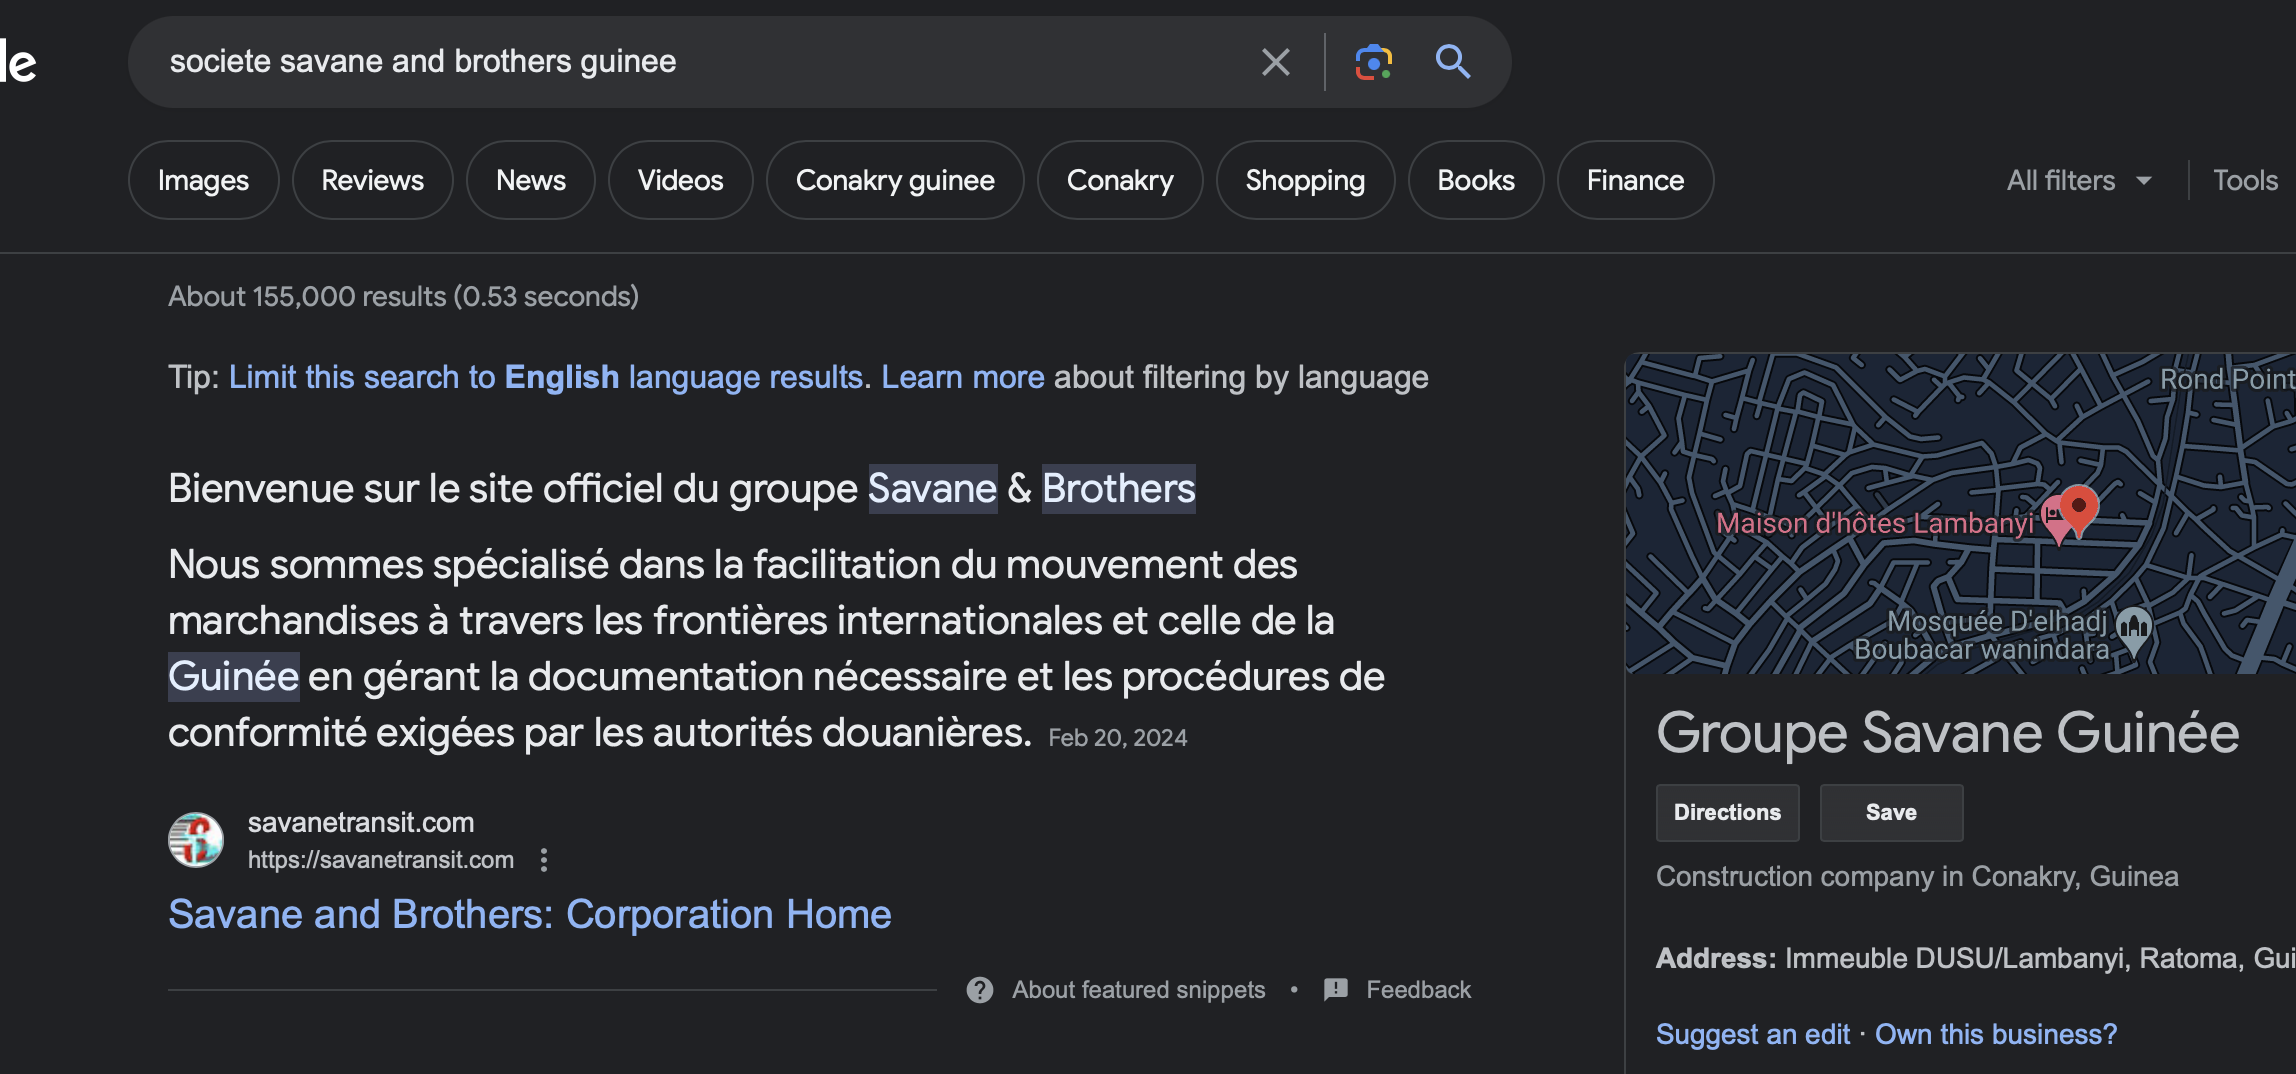Save Groupe Savane Guinée place
The height and width of the screenshot is (1074, 2296).
point(1891,813)
